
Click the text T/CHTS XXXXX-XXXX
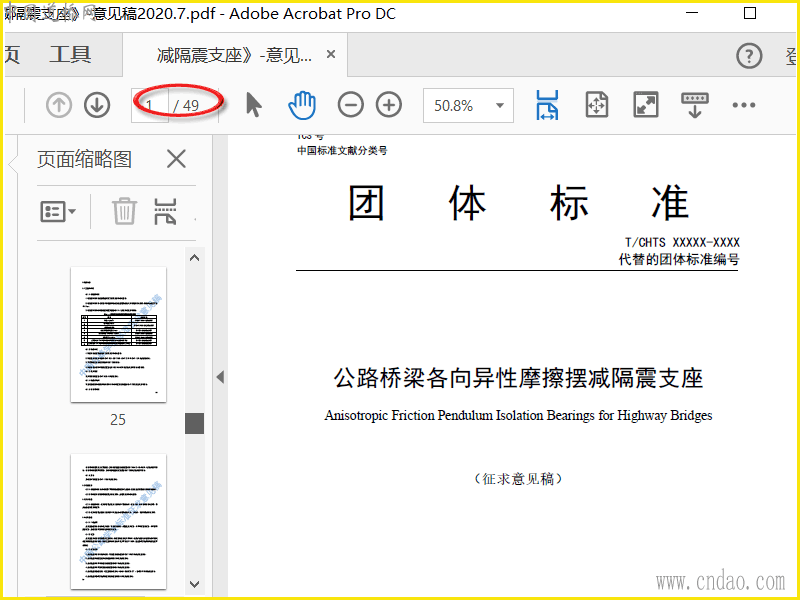pyautogui.click(x=682, y=242)
